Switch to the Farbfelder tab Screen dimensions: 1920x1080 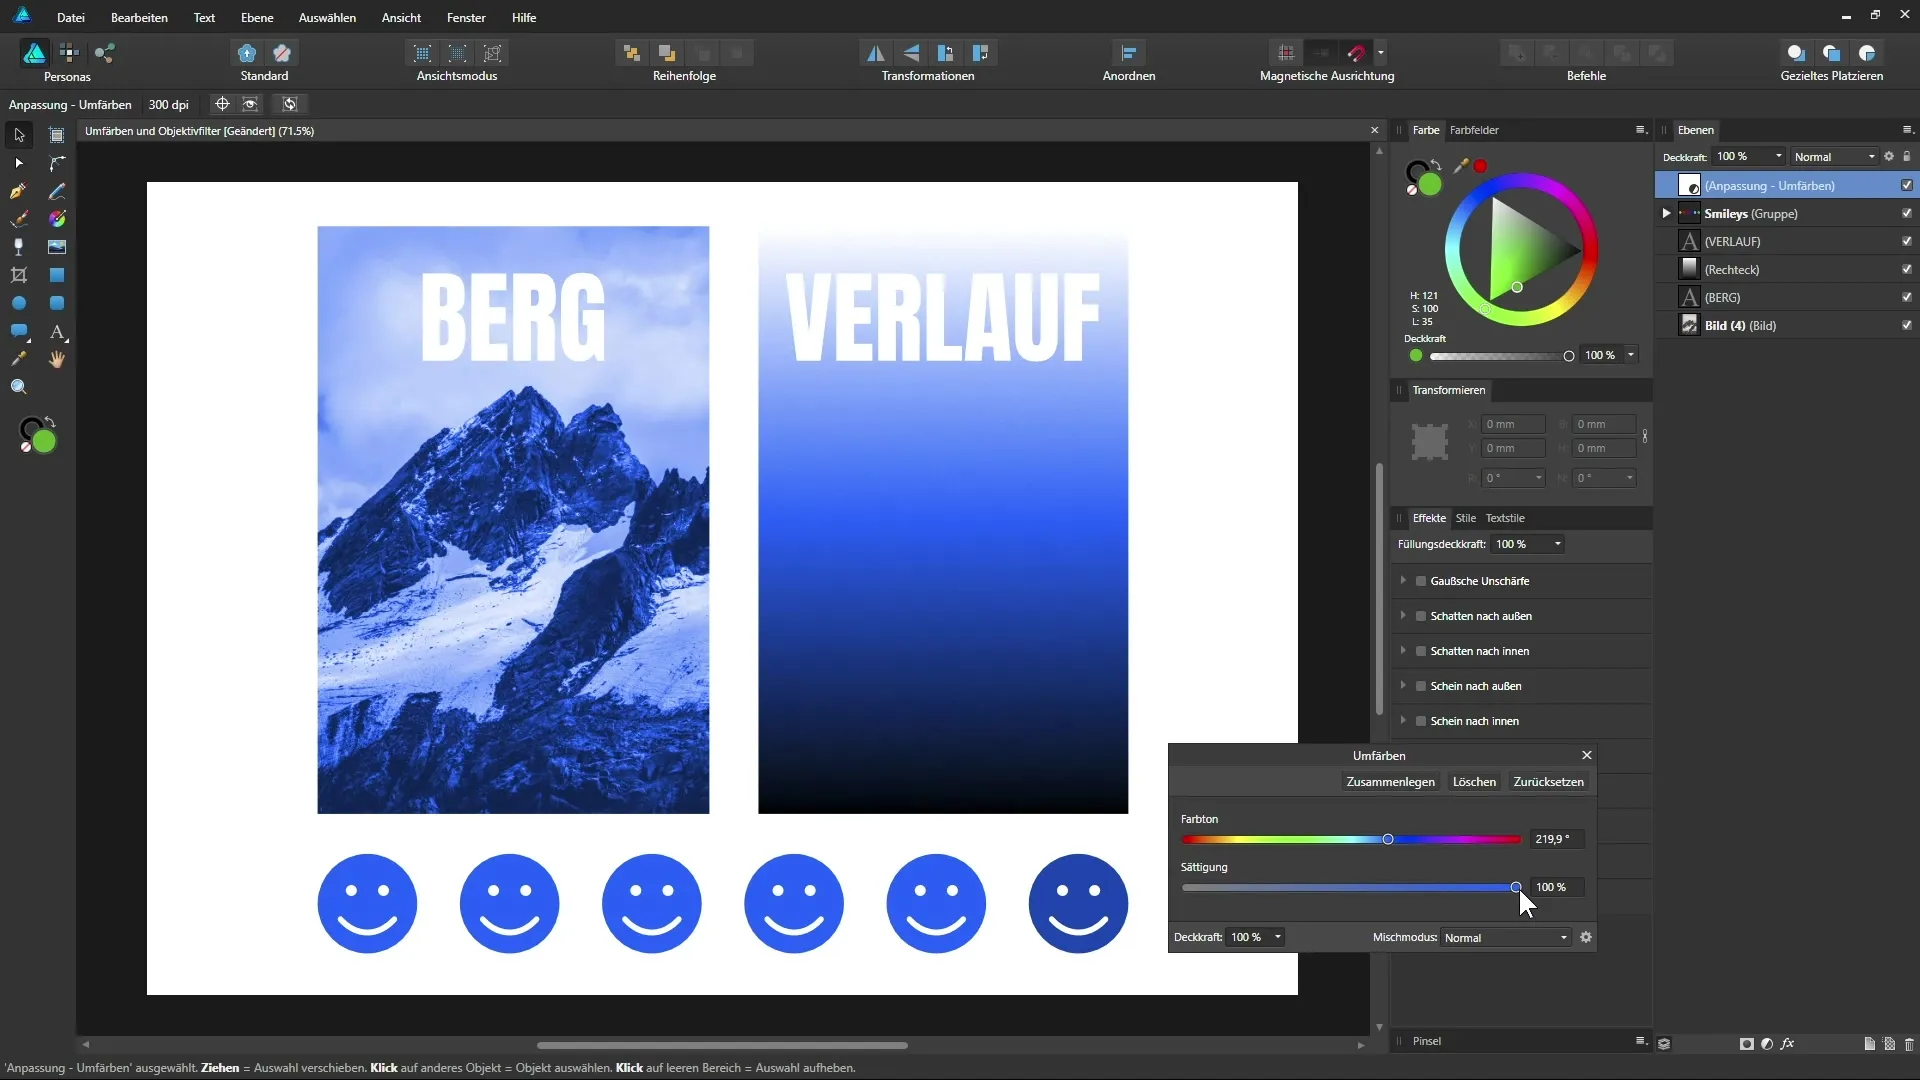pyautogui.click(x=1474, y=130)
